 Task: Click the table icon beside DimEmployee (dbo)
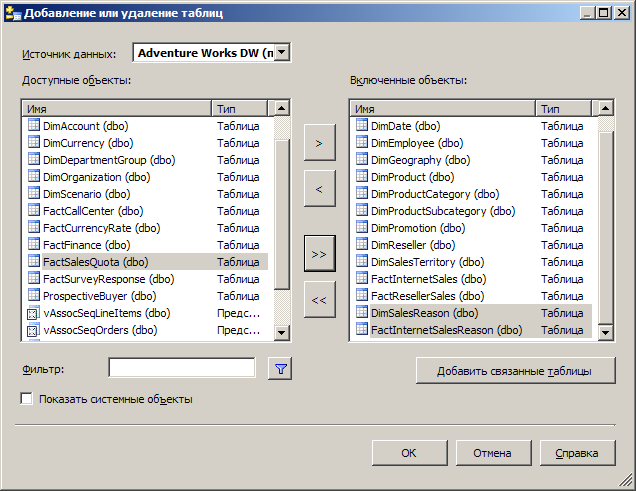tap(361, 142)
